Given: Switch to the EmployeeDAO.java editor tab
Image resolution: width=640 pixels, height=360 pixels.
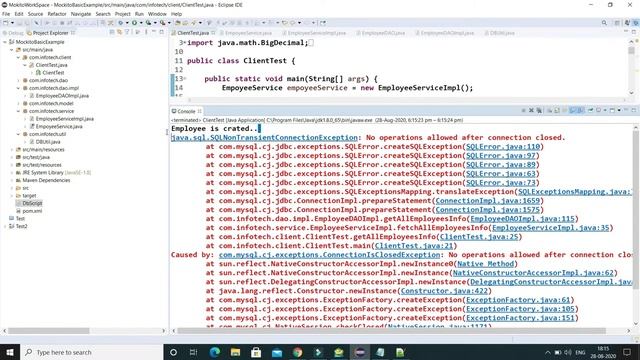Looking at the screenshot, I should coord(383,33).
